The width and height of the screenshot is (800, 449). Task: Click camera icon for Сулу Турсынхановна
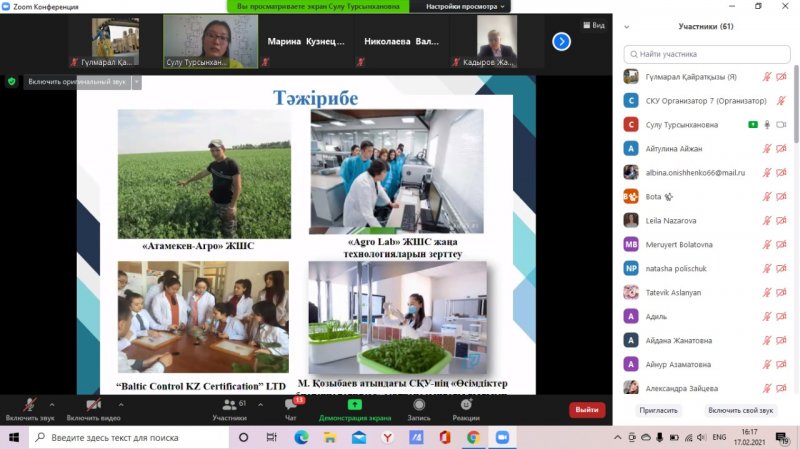coord(781,124)
